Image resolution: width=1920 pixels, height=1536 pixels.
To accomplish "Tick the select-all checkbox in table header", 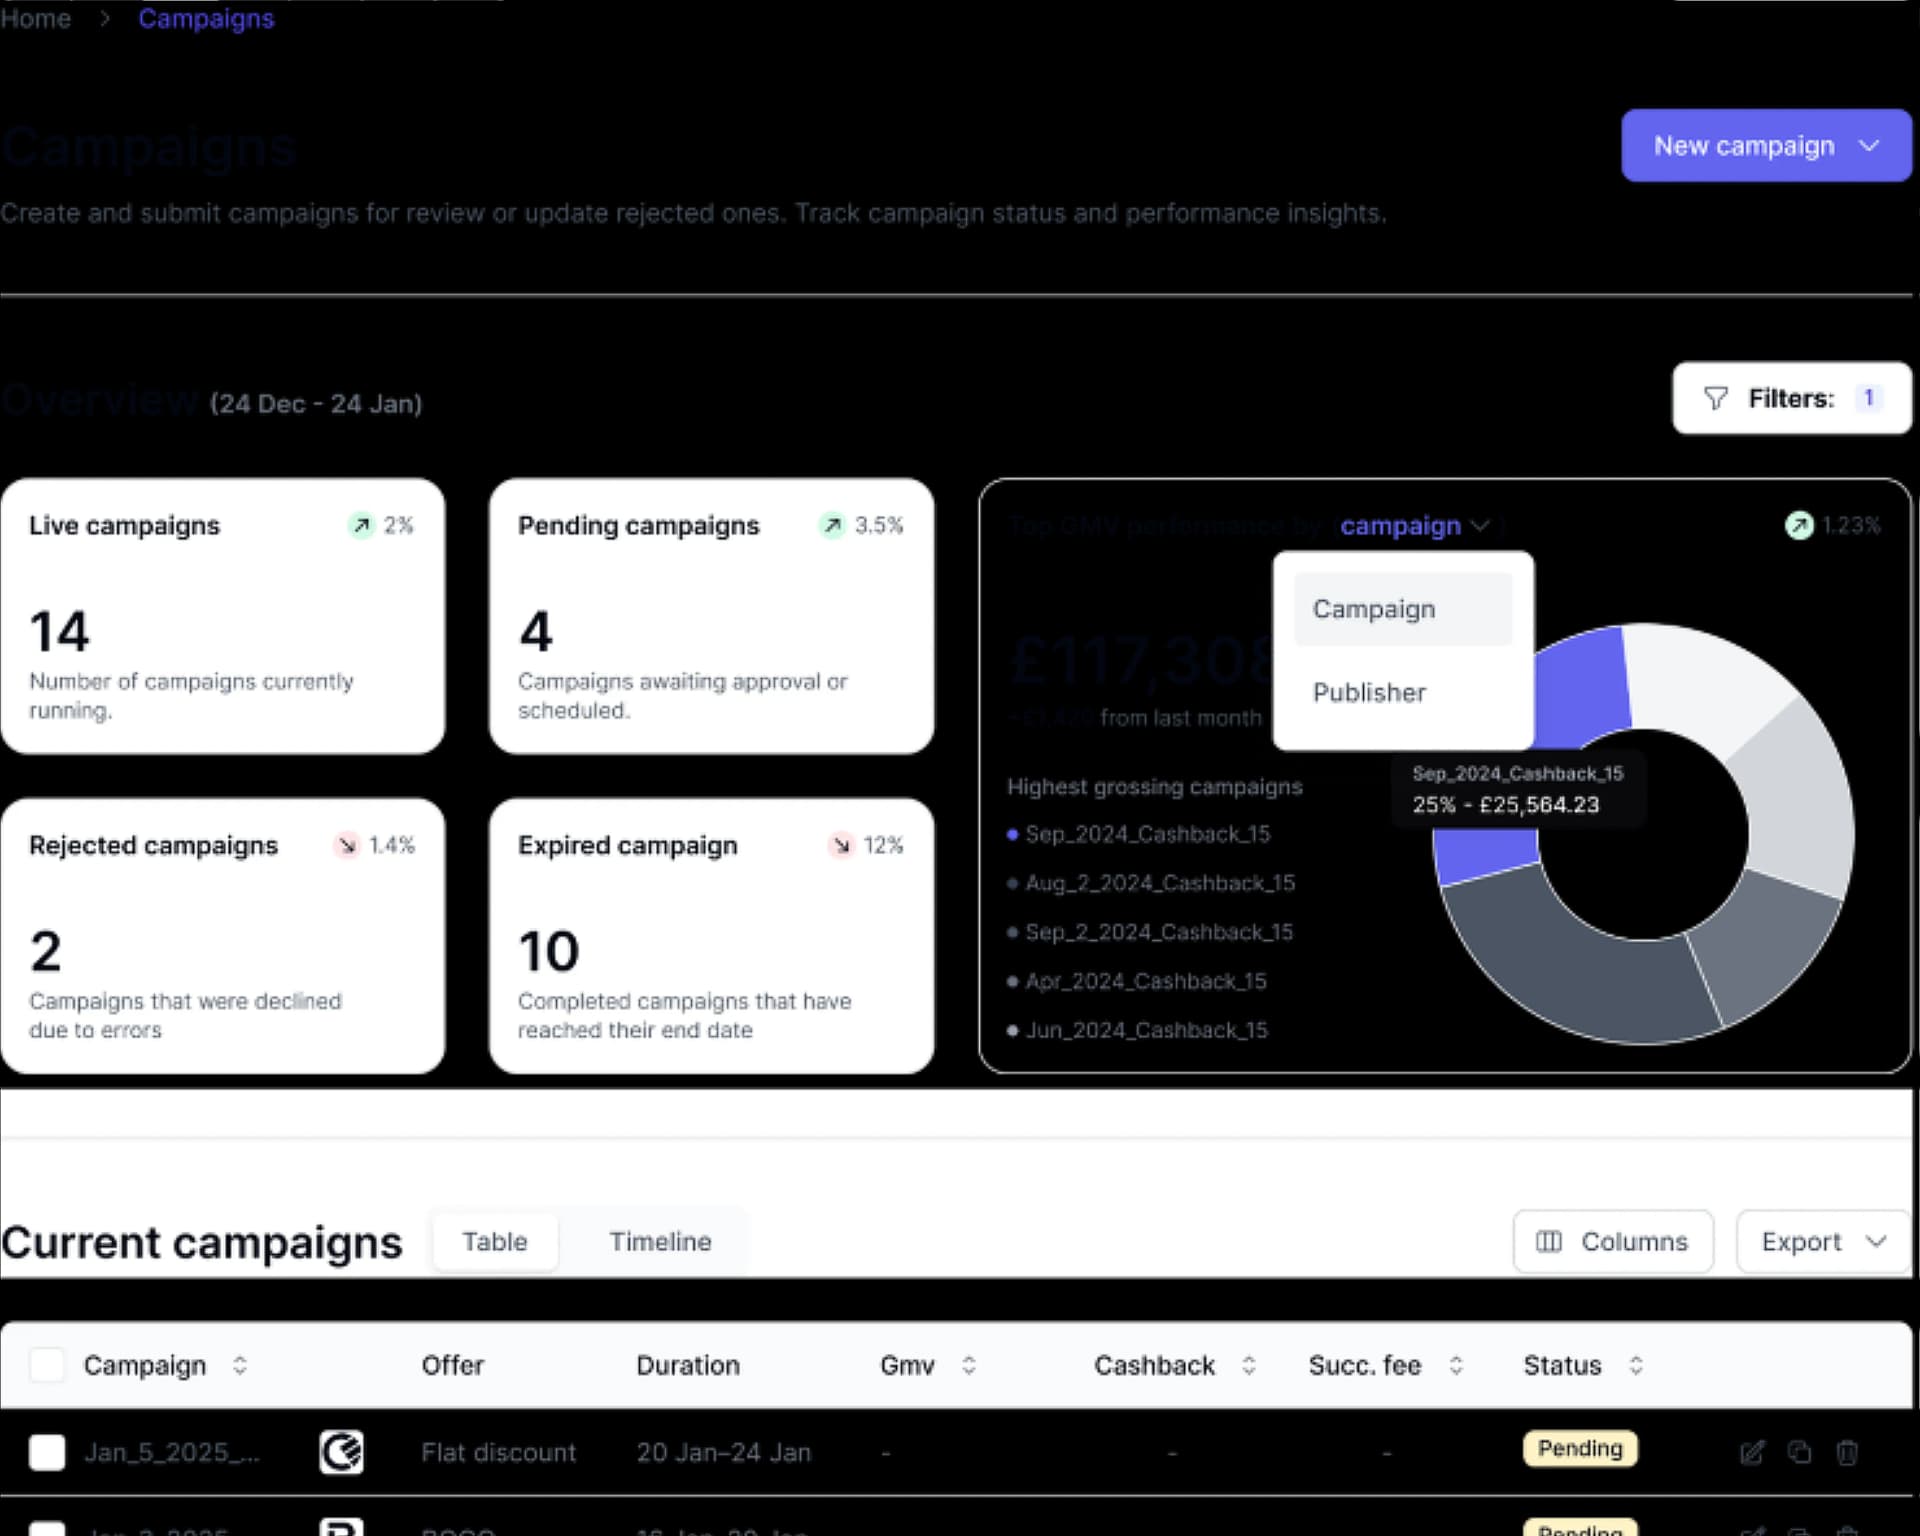I will (x=47, y=1365).
